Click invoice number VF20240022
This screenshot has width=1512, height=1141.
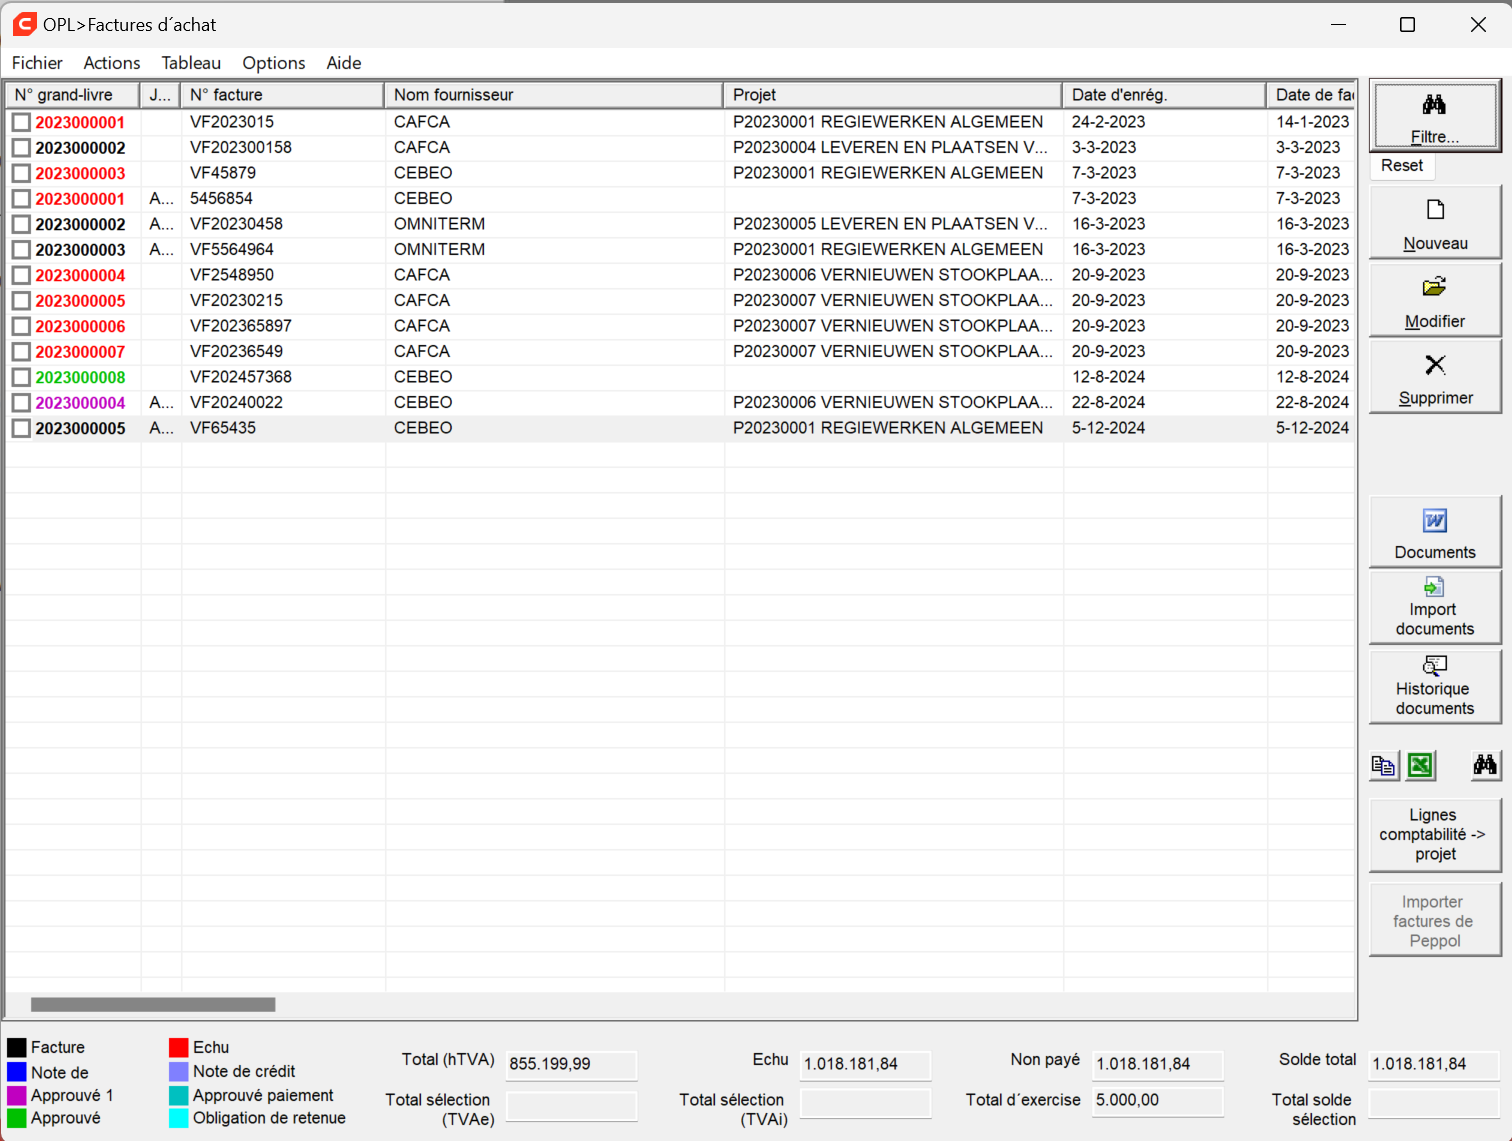pyautogui.click(x=237, y=402)
